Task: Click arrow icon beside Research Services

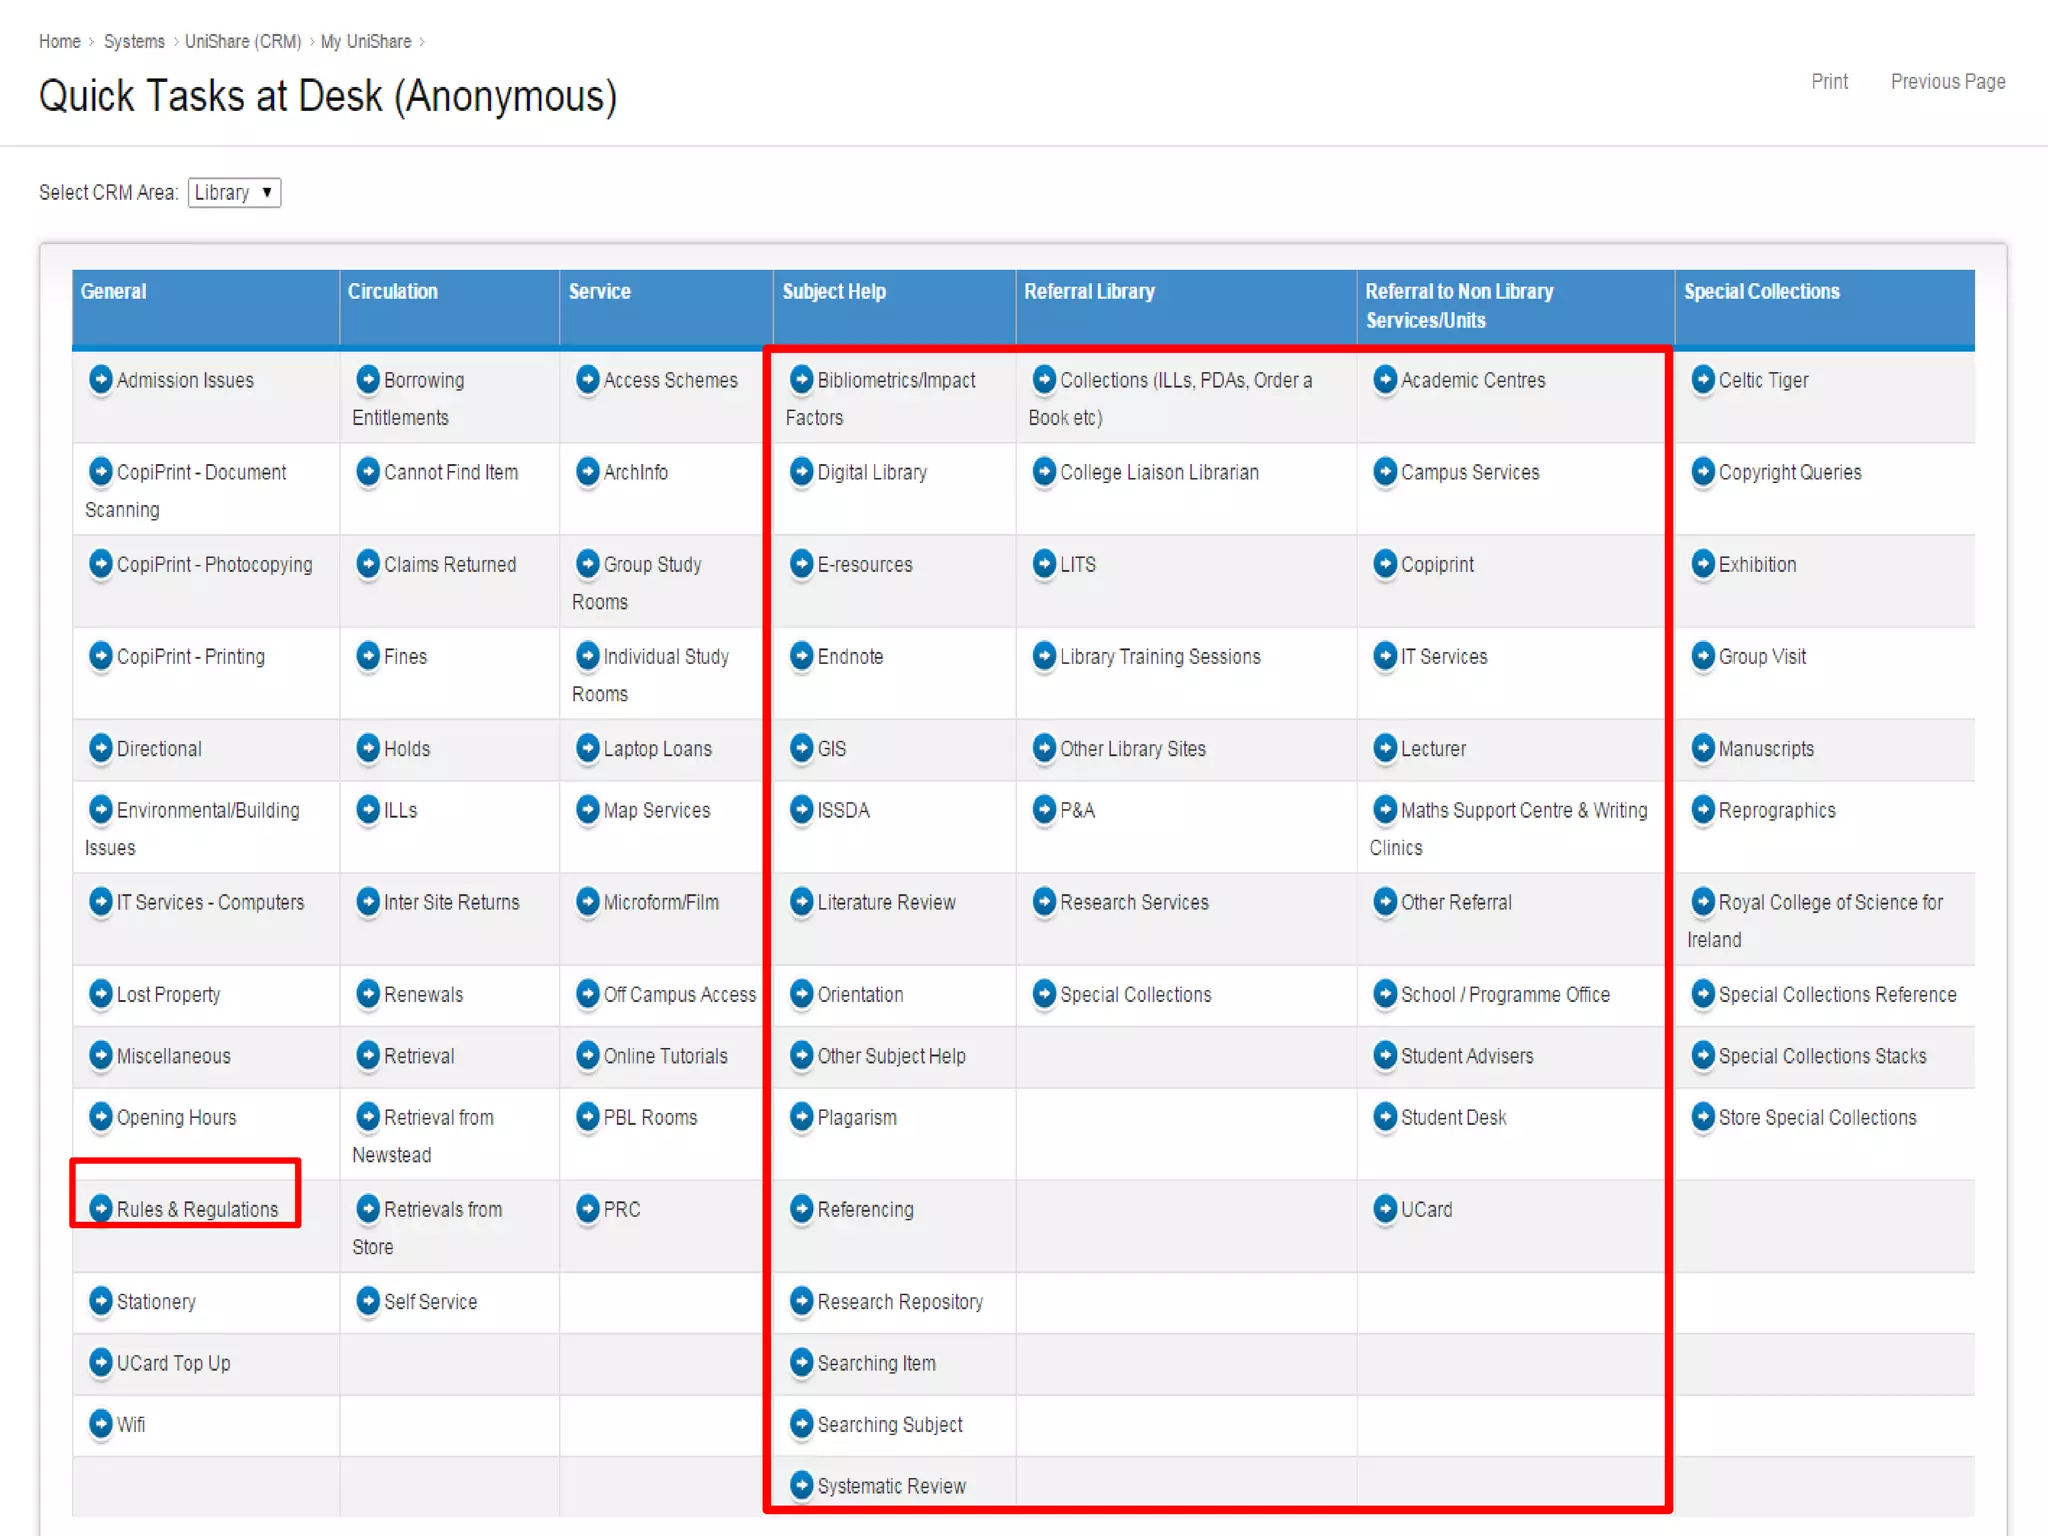Action: (1043, 902)
